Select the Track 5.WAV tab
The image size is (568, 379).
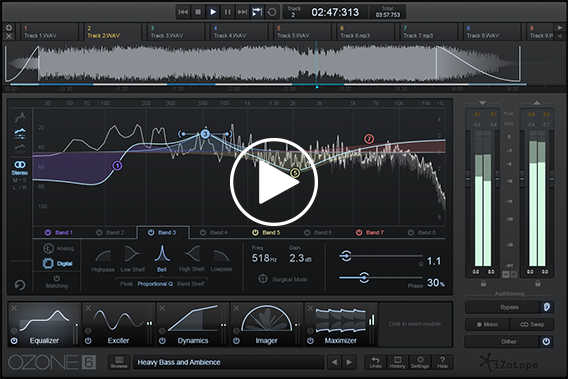303,32
